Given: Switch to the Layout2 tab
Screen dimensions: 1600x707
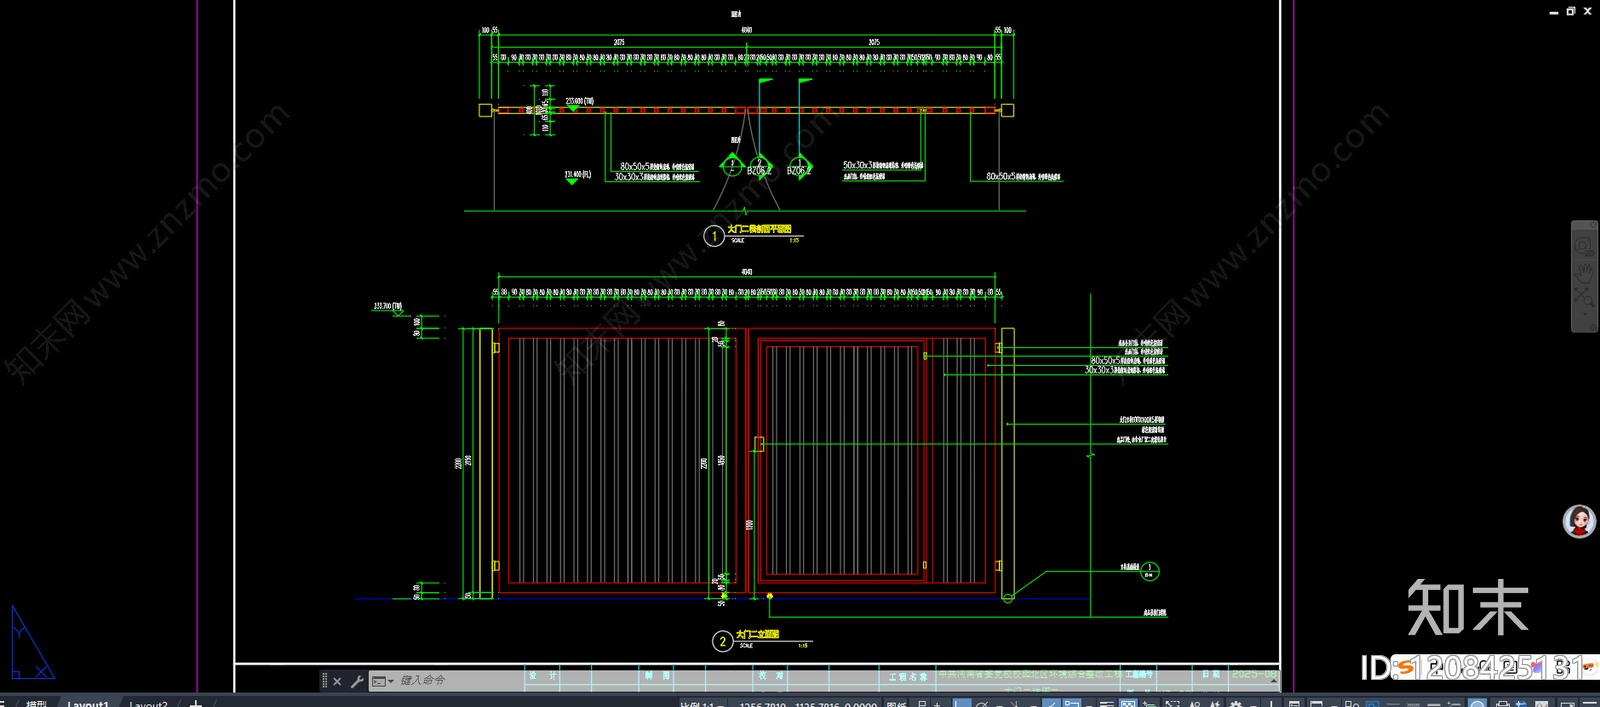Looking at the screenshot, I should [148, 703].
